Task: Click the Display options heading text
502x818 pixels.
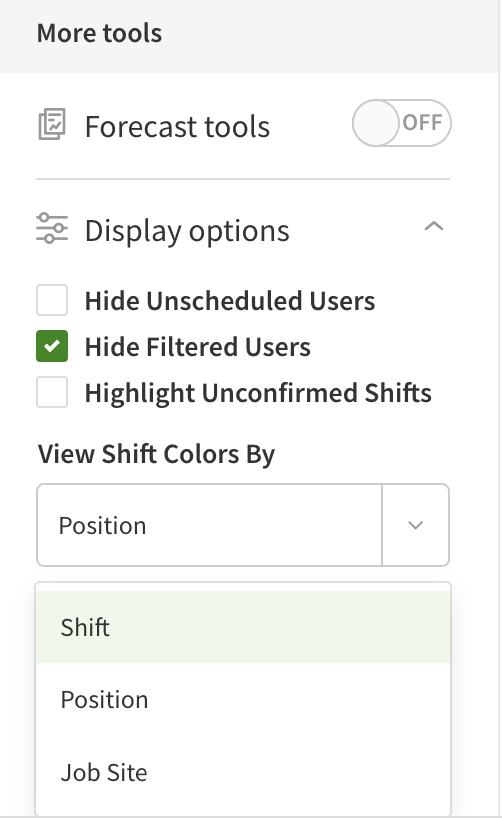Action: [x=187, y=231]
